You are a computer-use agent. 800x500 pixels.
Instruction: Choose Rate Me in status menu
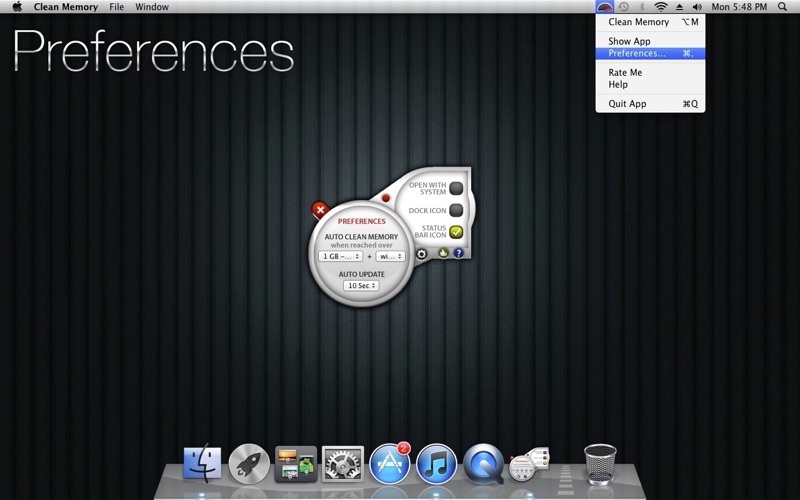[x=651, y=72]
